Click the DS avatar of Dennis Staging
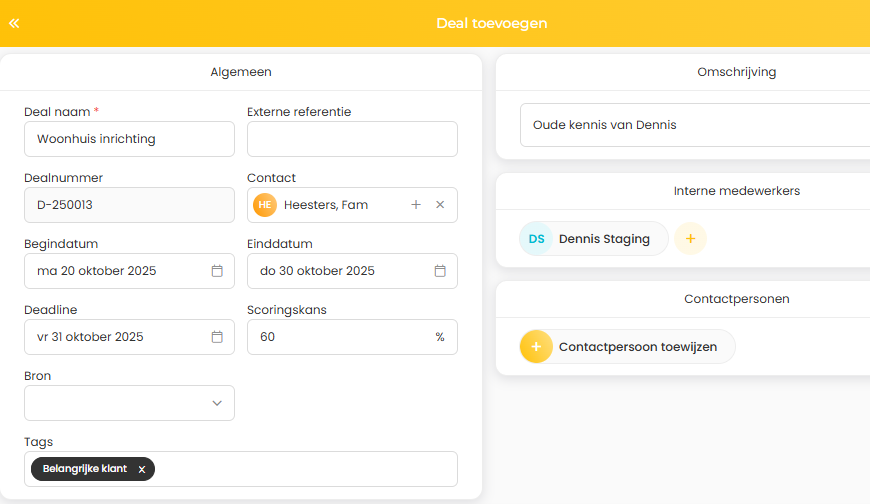Screen dimensions: 870x504 [537, 239]
